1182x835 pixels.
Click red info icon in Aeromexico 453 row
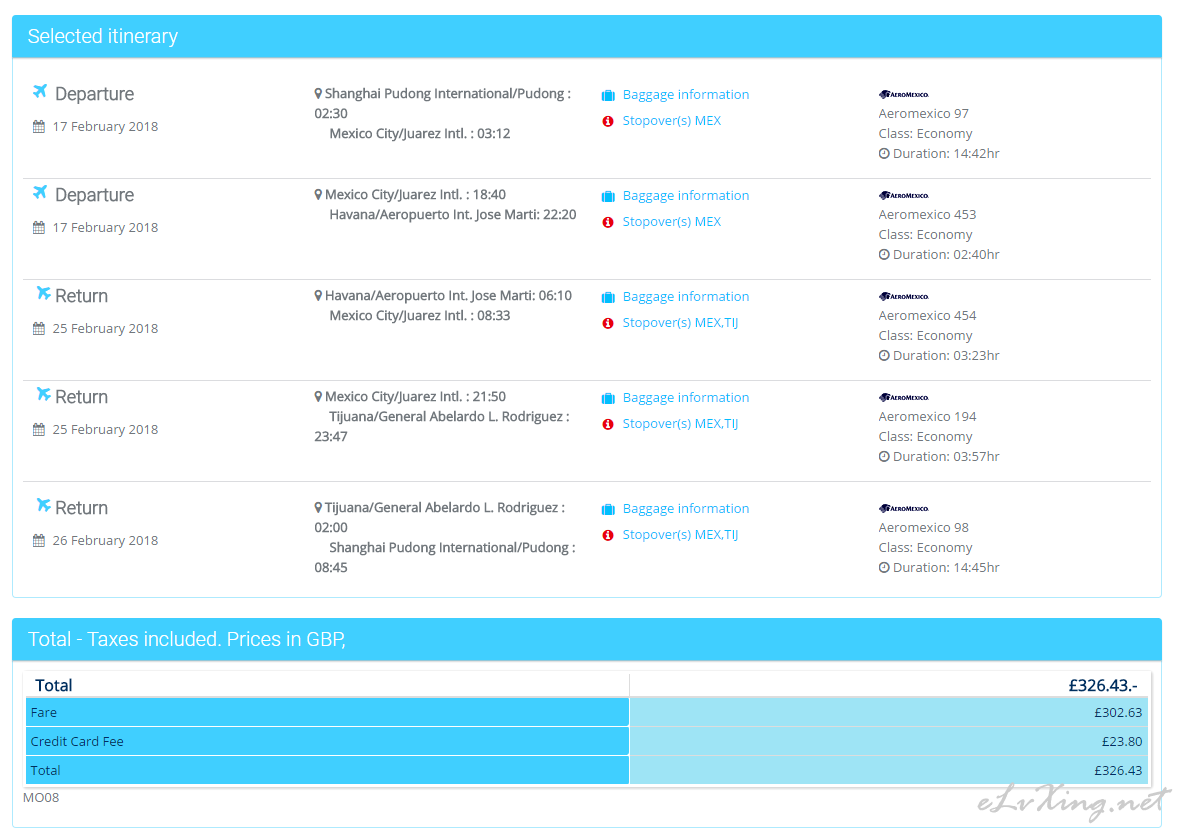coord(608,222)
